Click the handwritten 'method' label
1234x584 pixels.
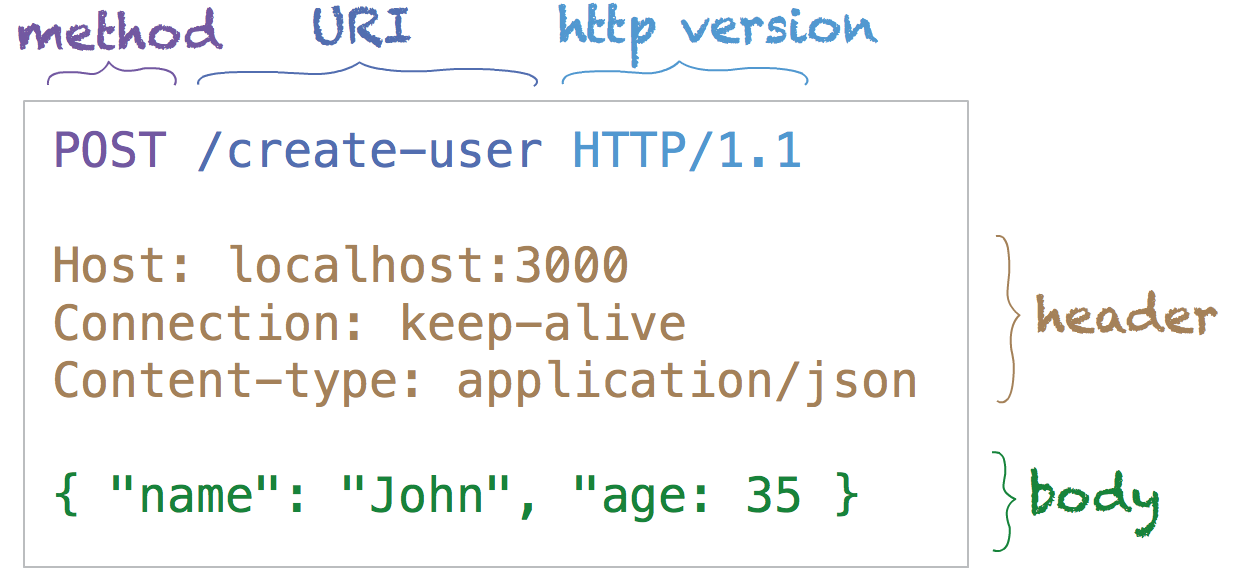pyautogui.click(x=119, y=32)
